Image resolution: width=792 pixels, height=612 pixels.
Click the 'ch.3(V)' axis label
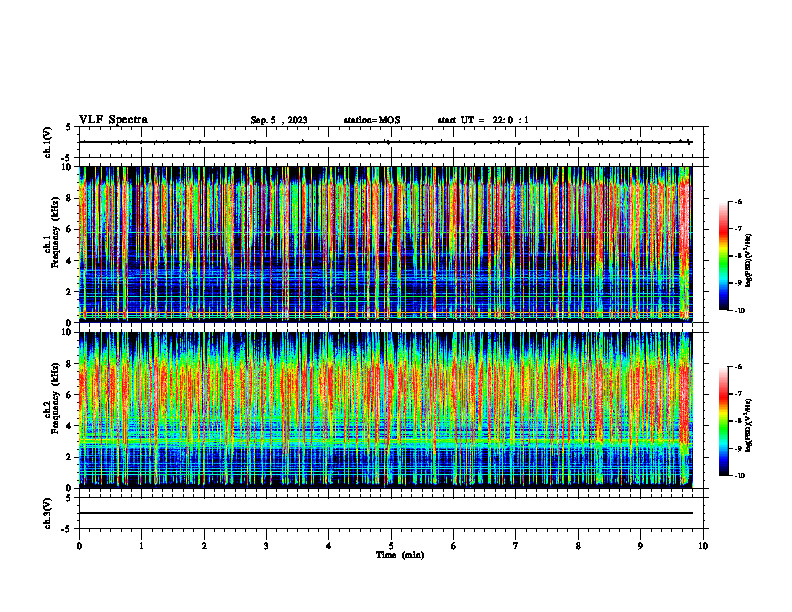click(48, 513)
